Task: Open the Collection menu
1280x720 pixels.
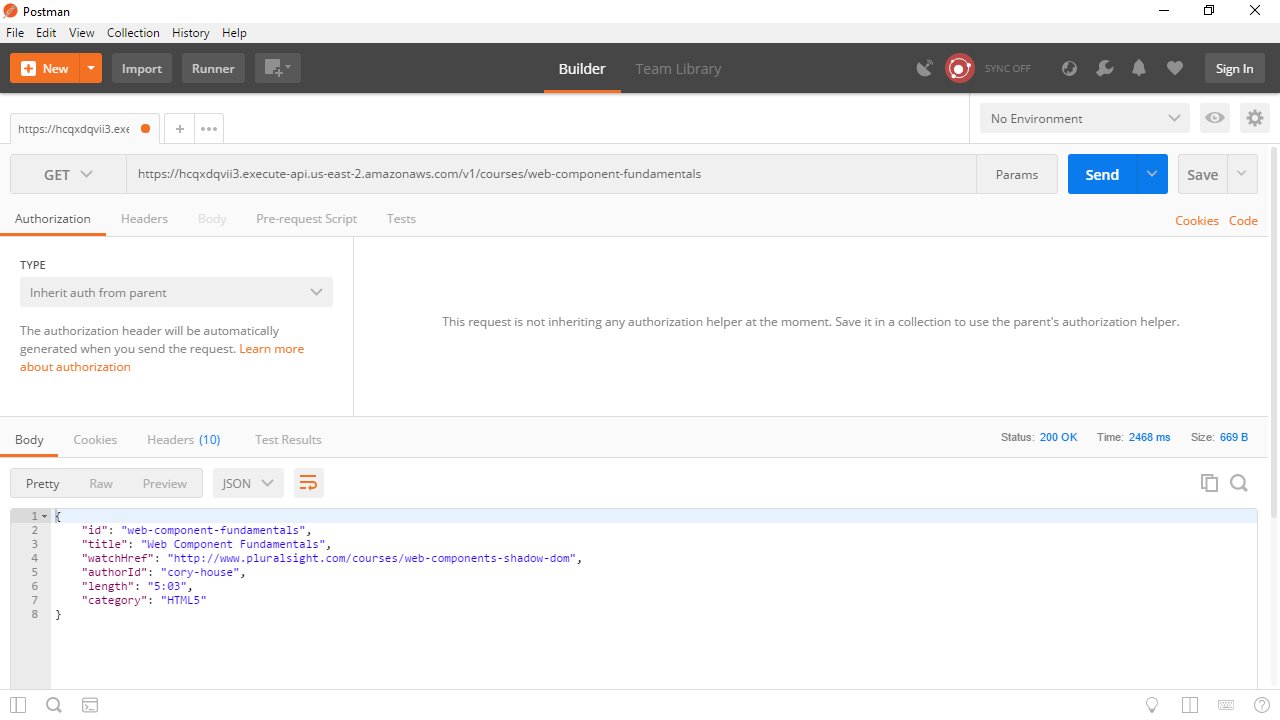Action: (x=133, y=33)
